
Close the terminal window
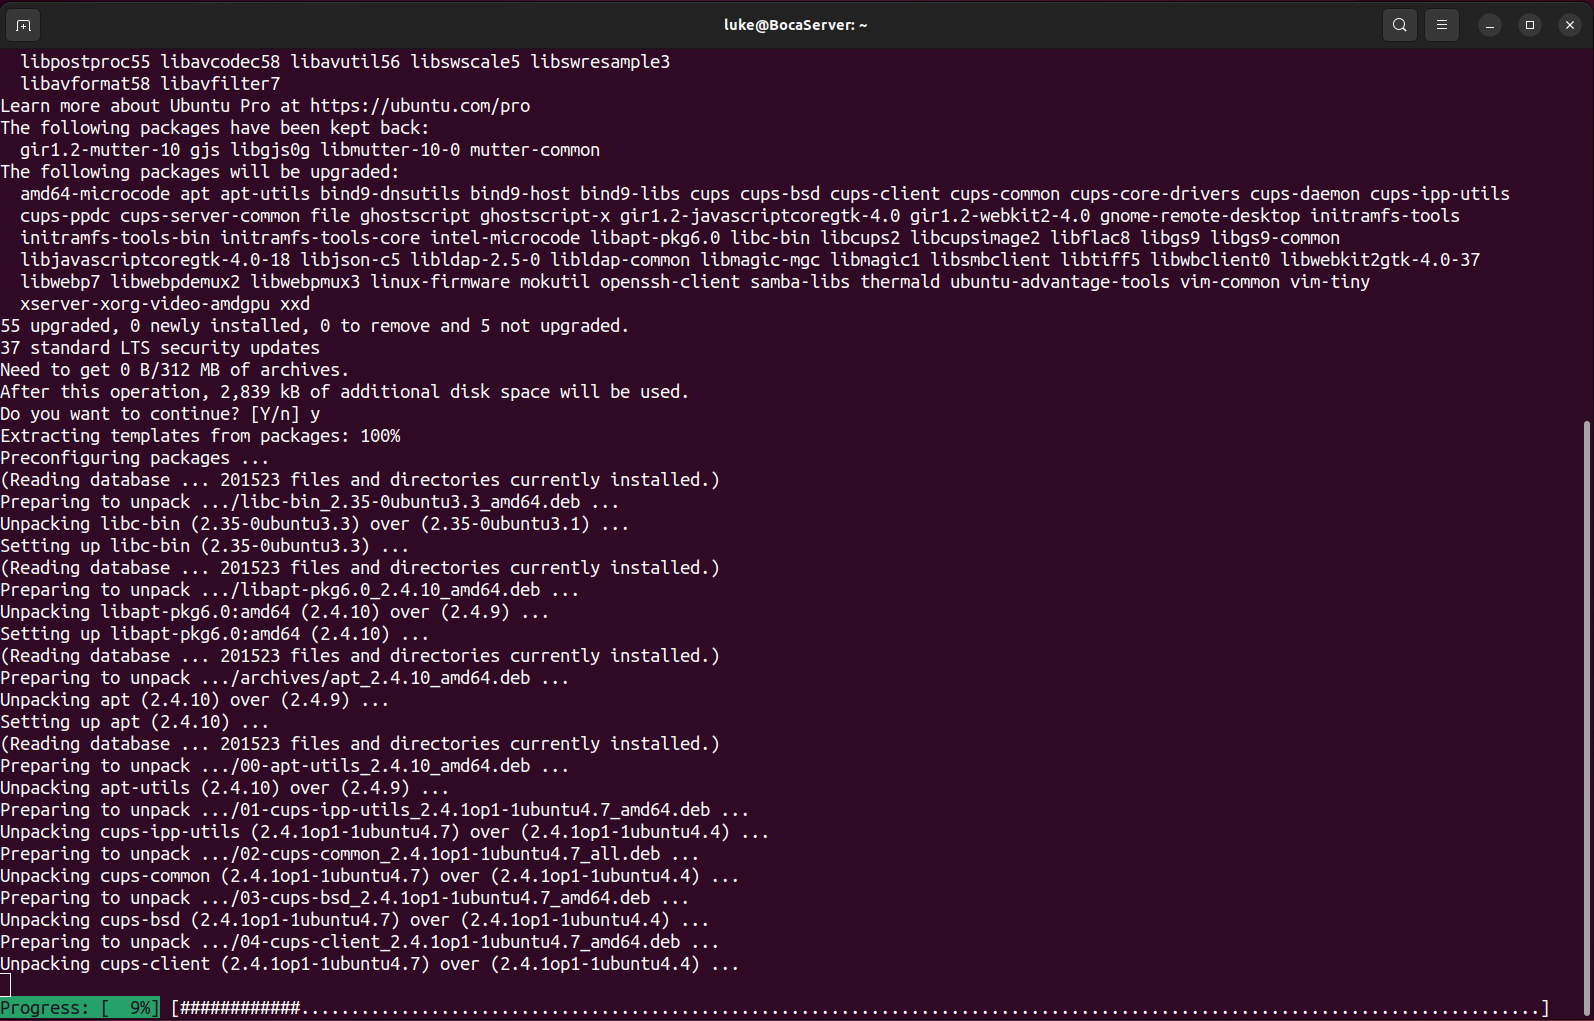pyautogui.click(x=1569, y=25)
